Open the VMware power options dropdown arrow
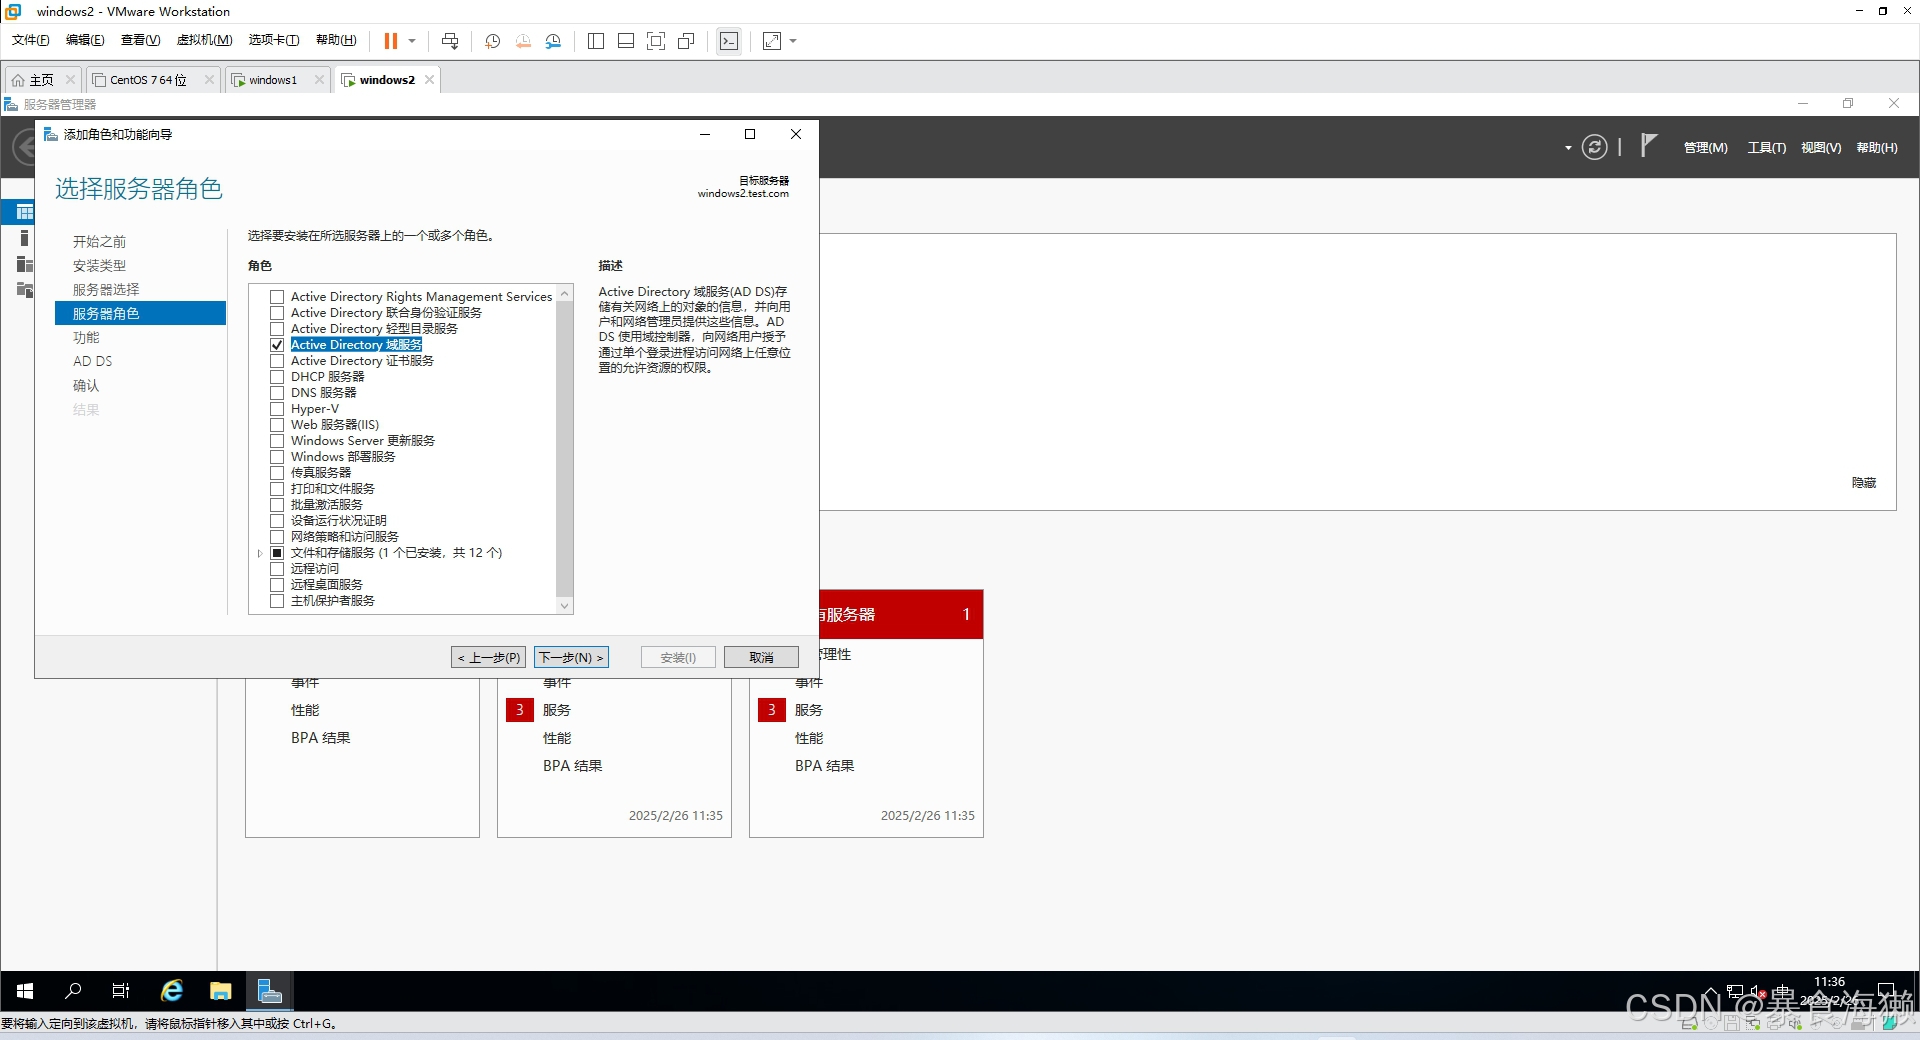This screenshot has width=1920, height=1040. click(411, 41)
